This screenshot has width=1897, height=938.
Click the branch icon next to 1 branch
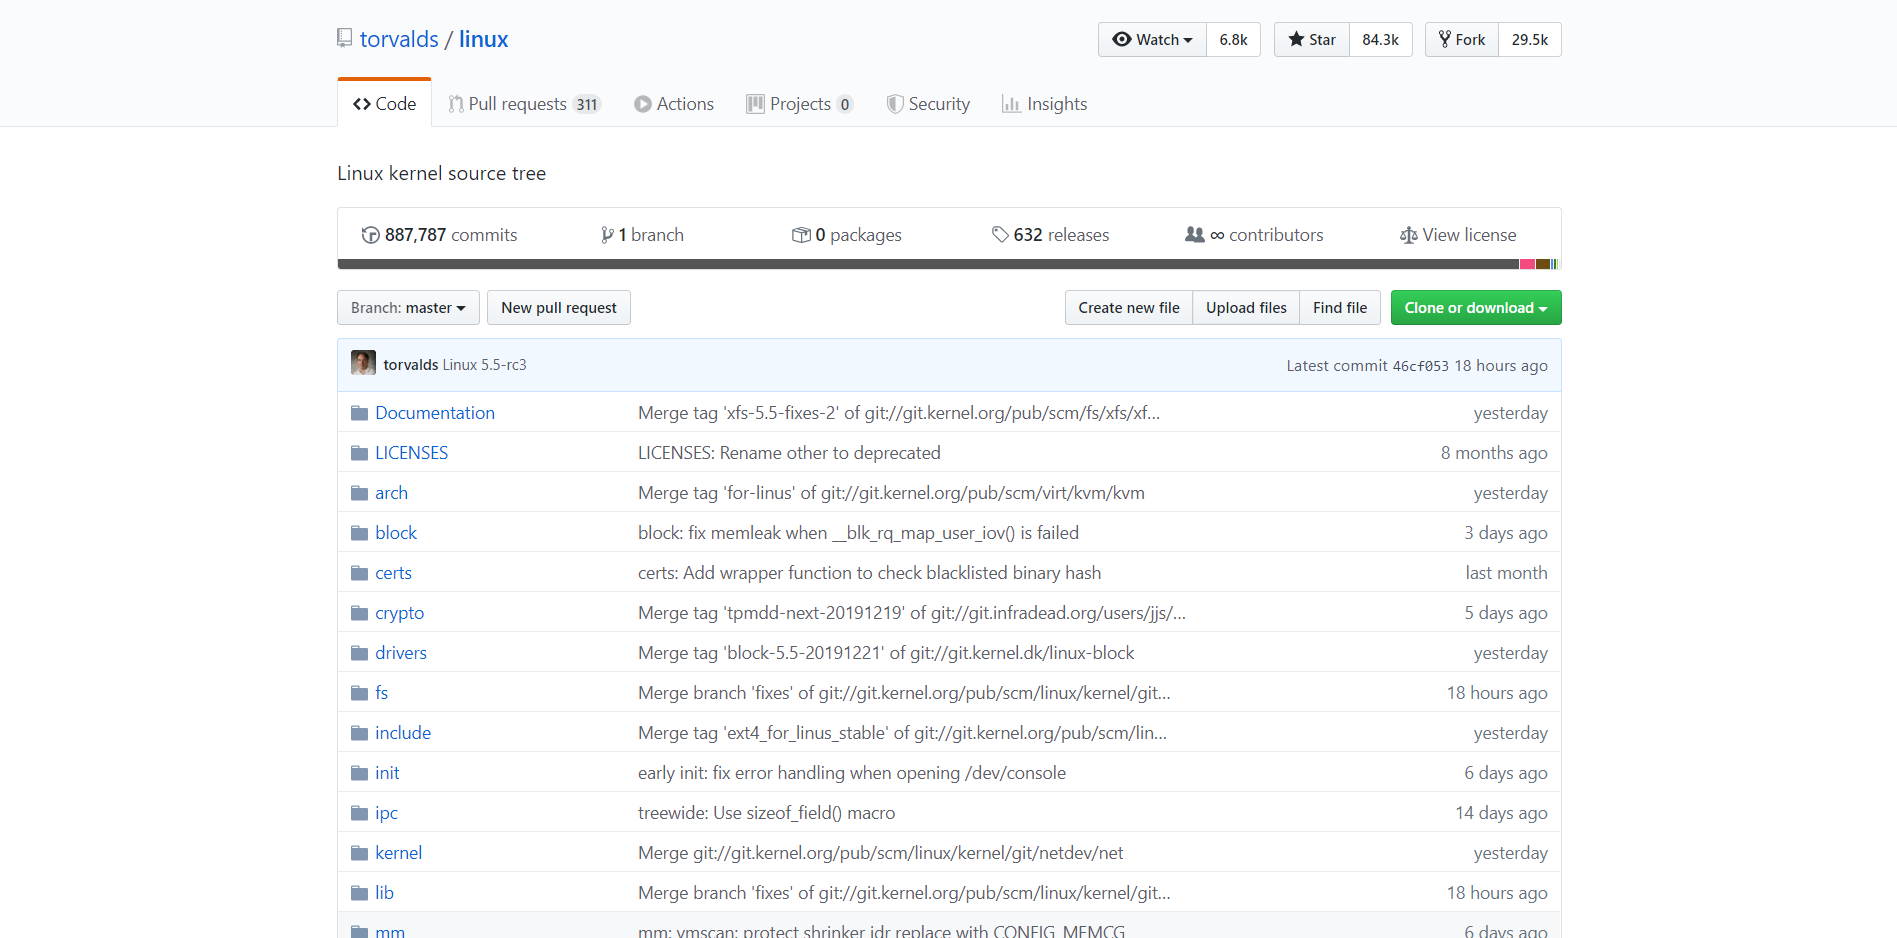(607, 235)
